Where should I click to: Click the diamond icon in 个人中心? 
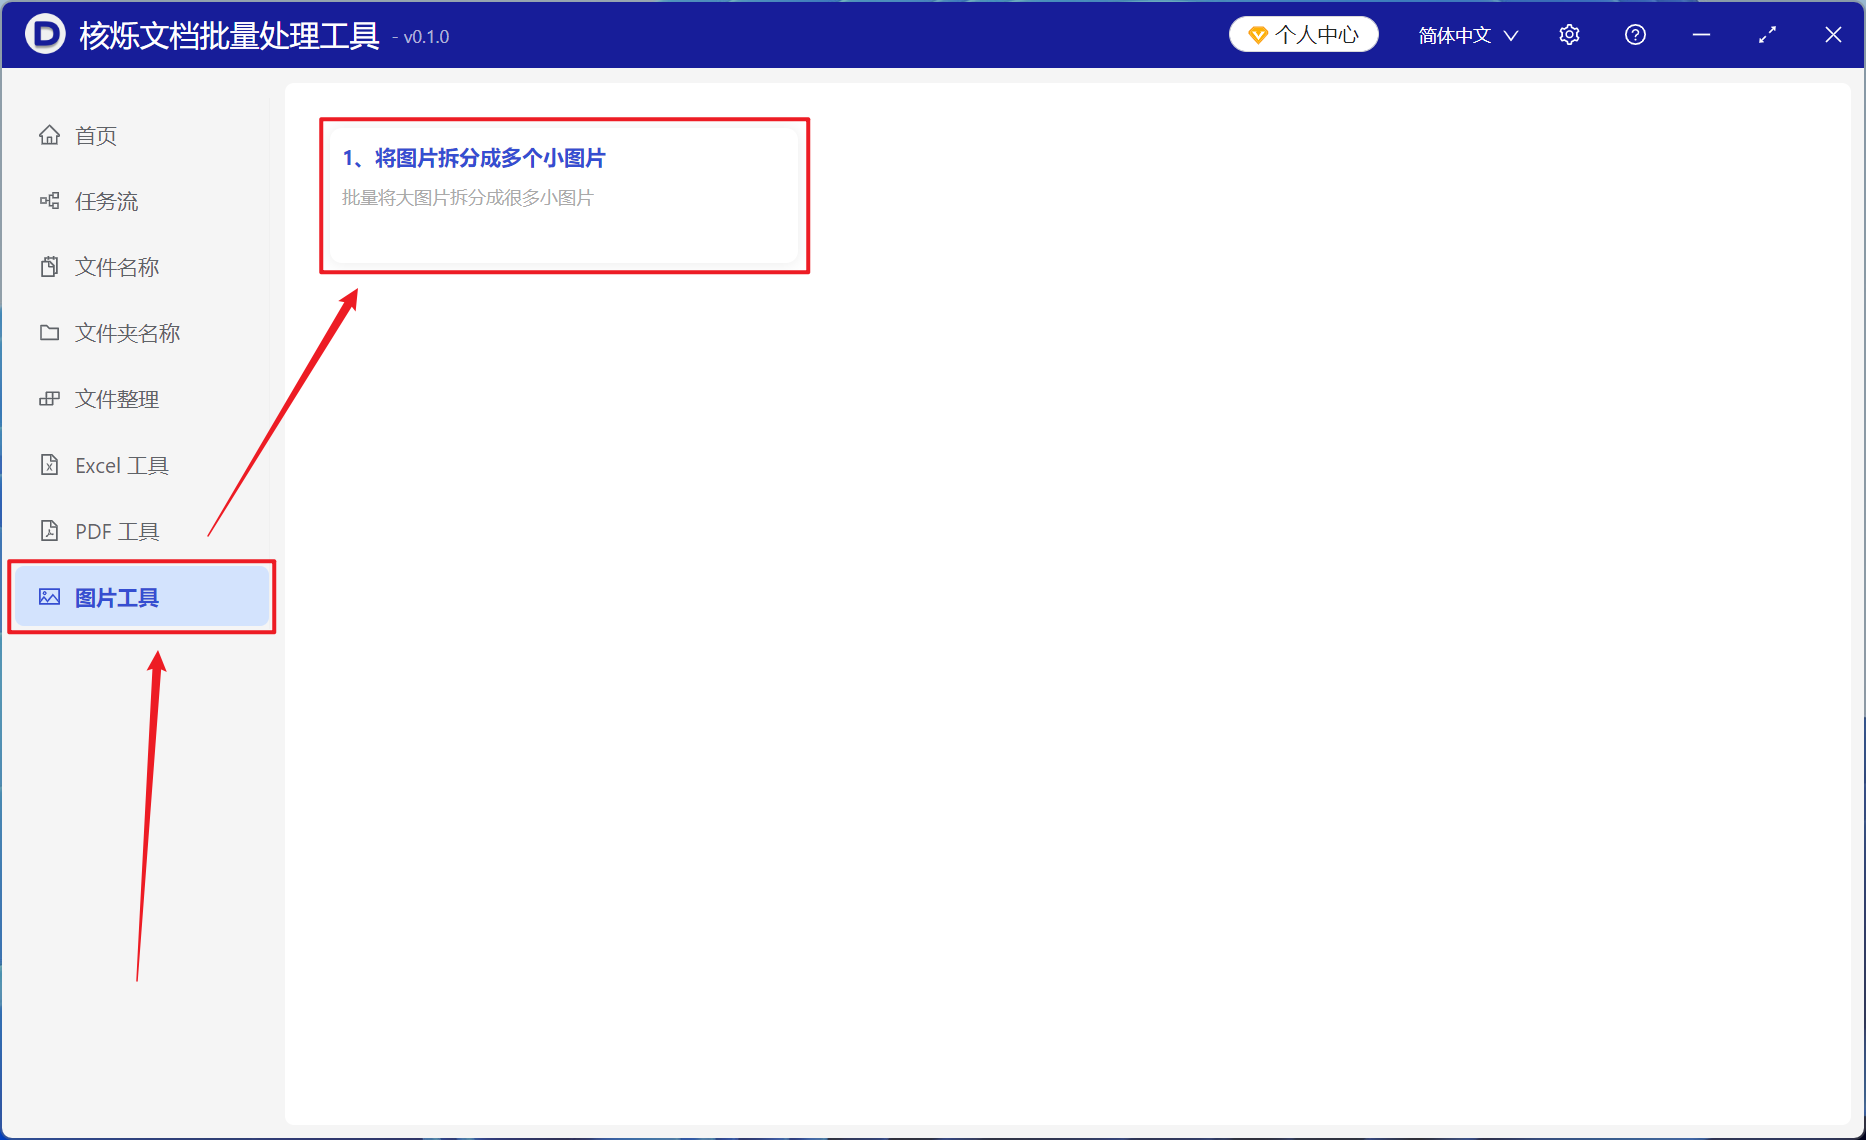coord(1258,35)
